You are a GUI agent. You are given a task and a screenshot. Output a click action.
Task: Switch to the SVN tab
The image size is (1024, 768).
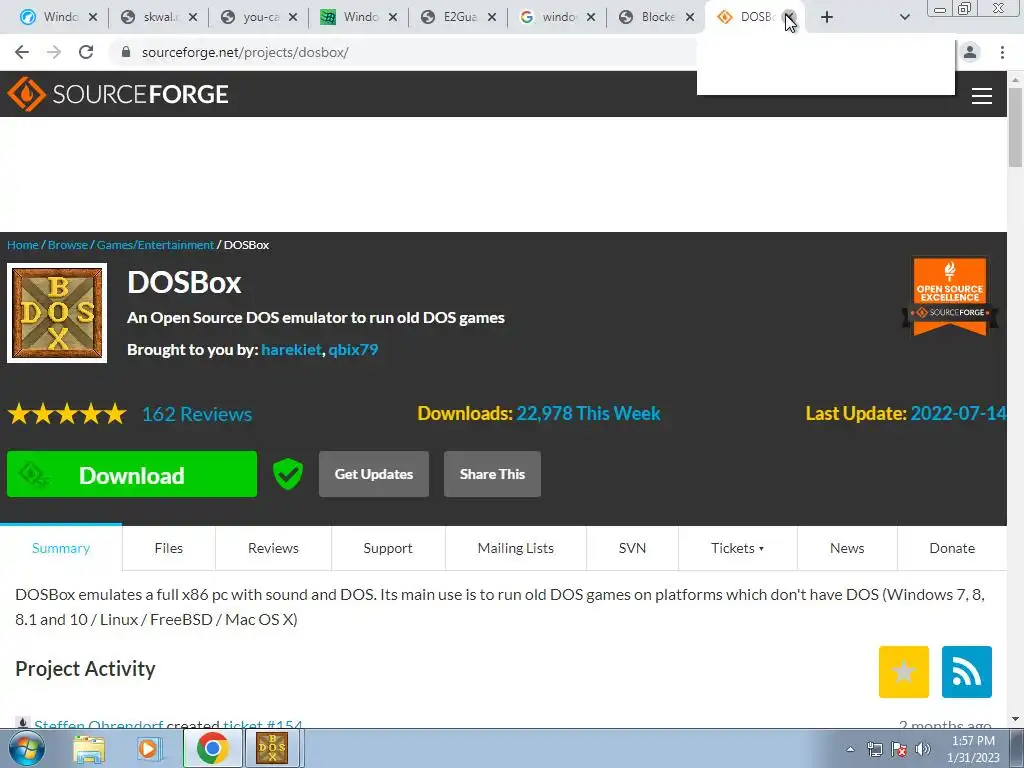pos(632,548)
